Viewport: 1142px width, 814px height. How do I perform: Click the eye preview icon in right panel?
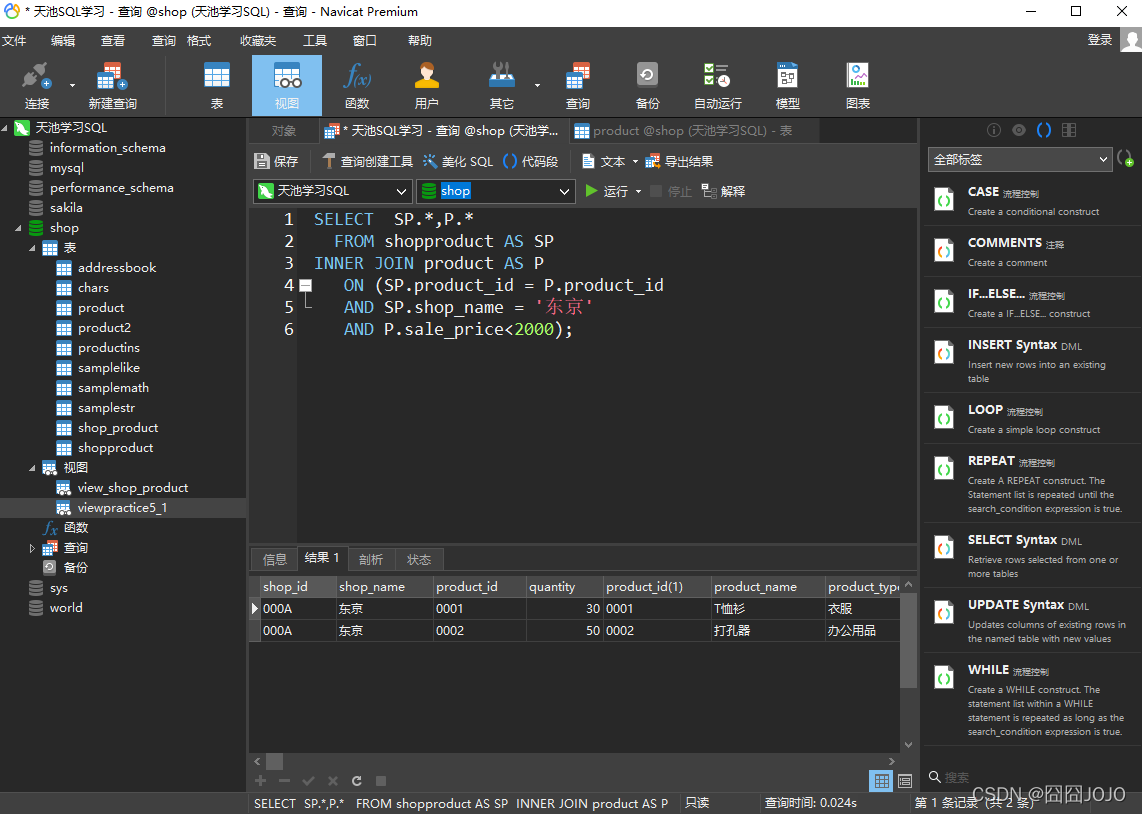[1019, 130]
